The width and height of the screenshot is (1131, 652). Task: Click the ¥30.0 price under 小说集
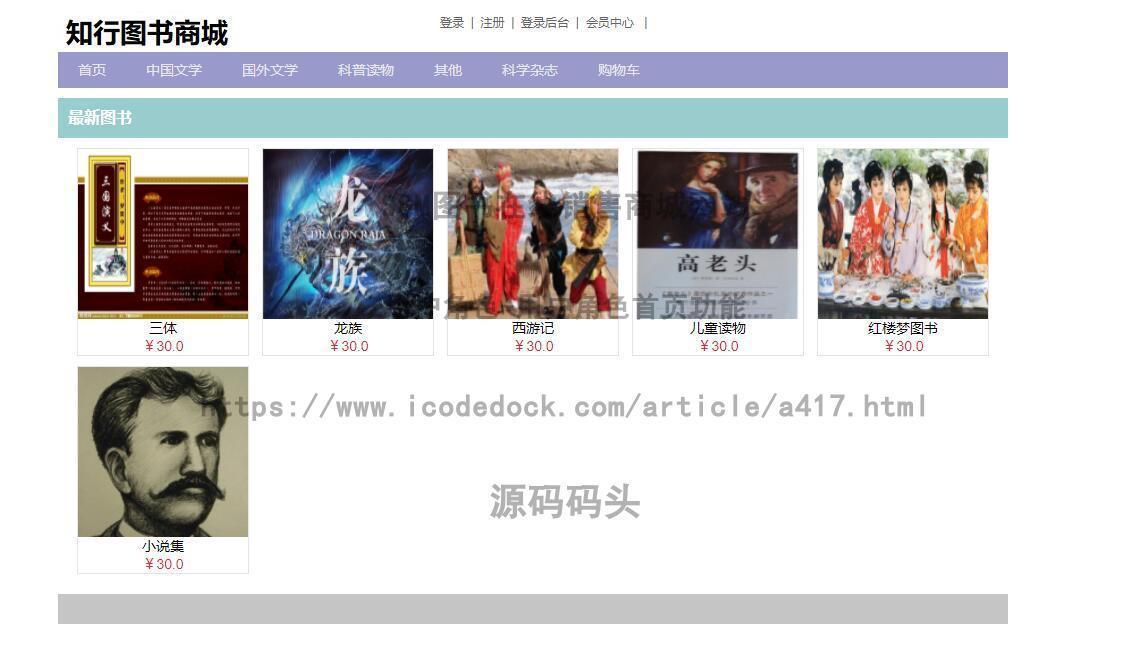164,564
